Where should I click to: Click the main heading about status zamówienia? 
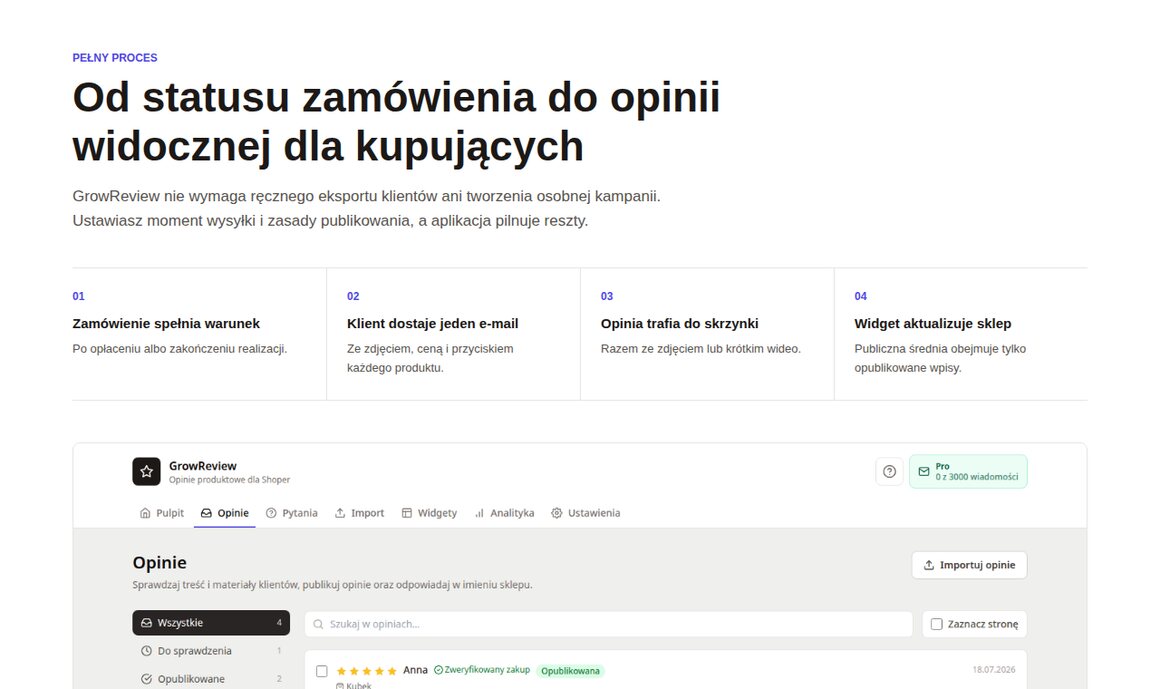coord(396,121)
